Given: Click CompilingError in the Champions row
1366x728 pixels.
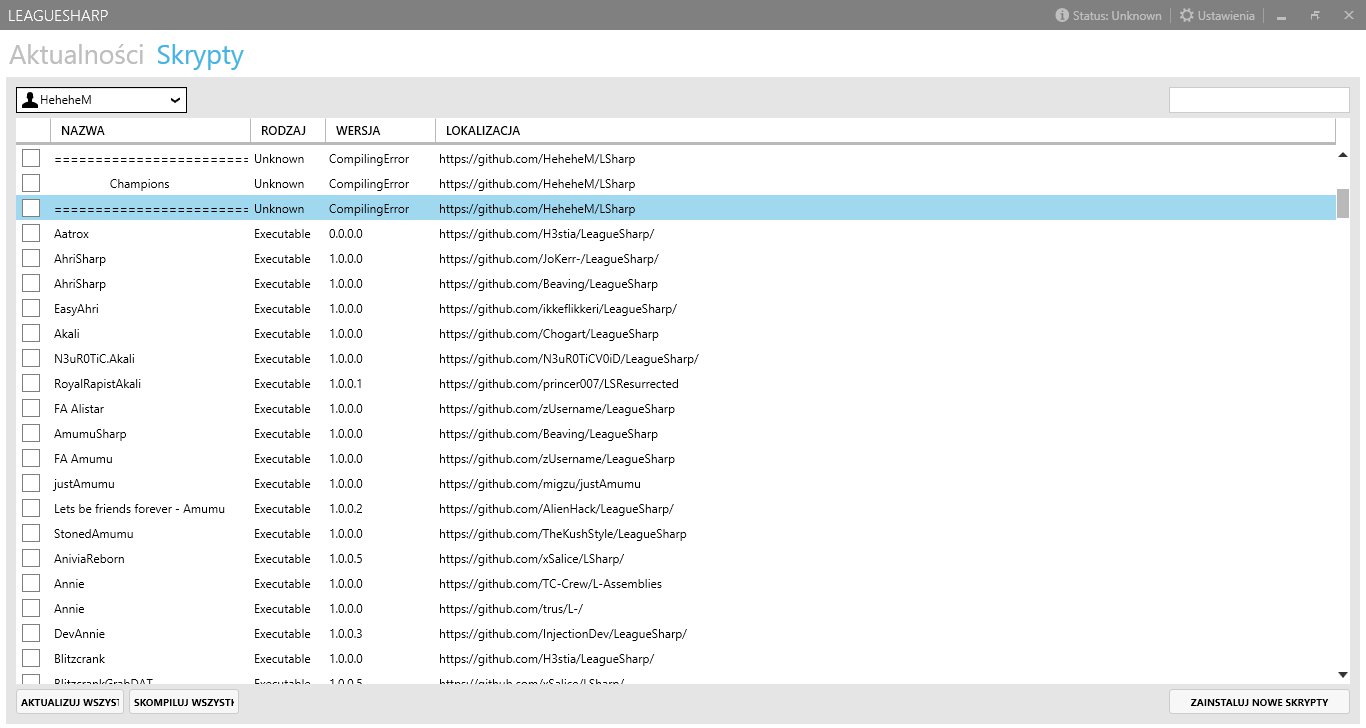Looking at the screenshot, I should click(x=369, y=184).
